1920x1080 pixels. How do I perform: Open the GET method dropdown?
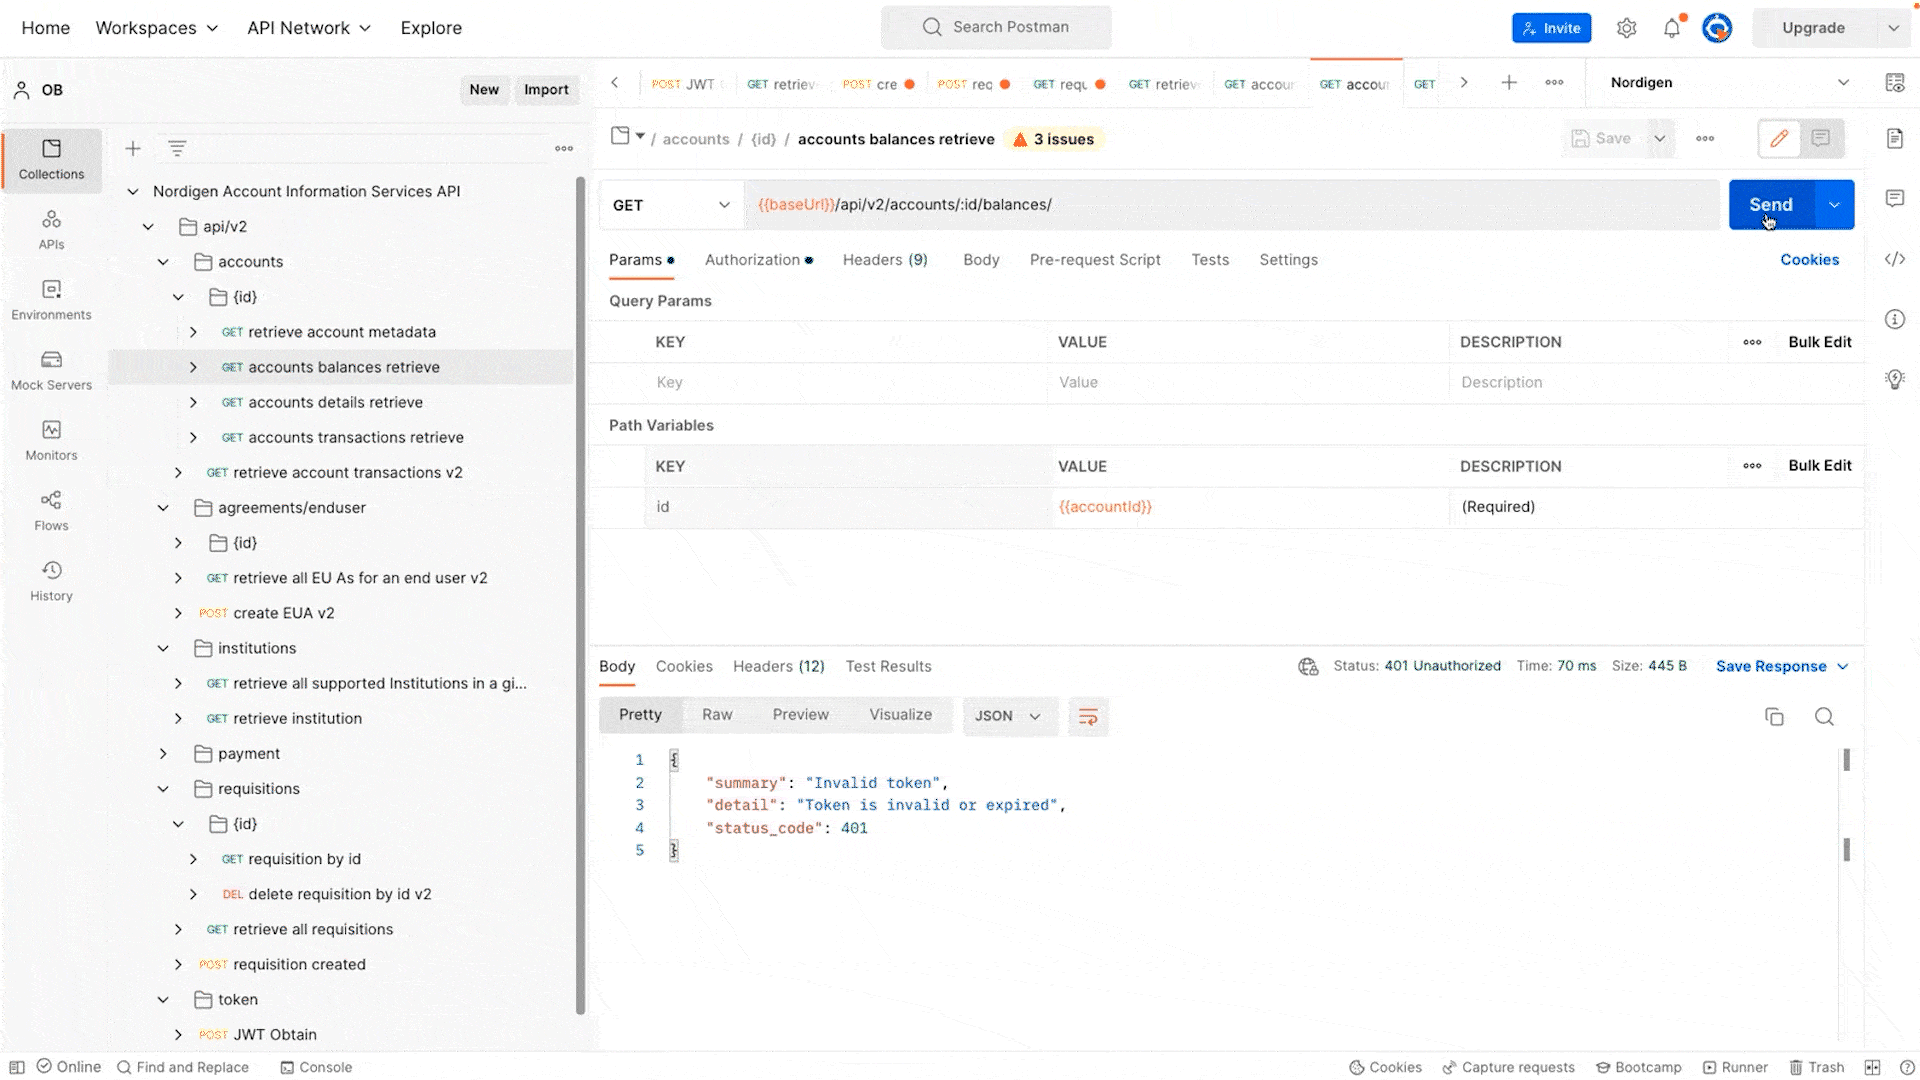point(671,205)
